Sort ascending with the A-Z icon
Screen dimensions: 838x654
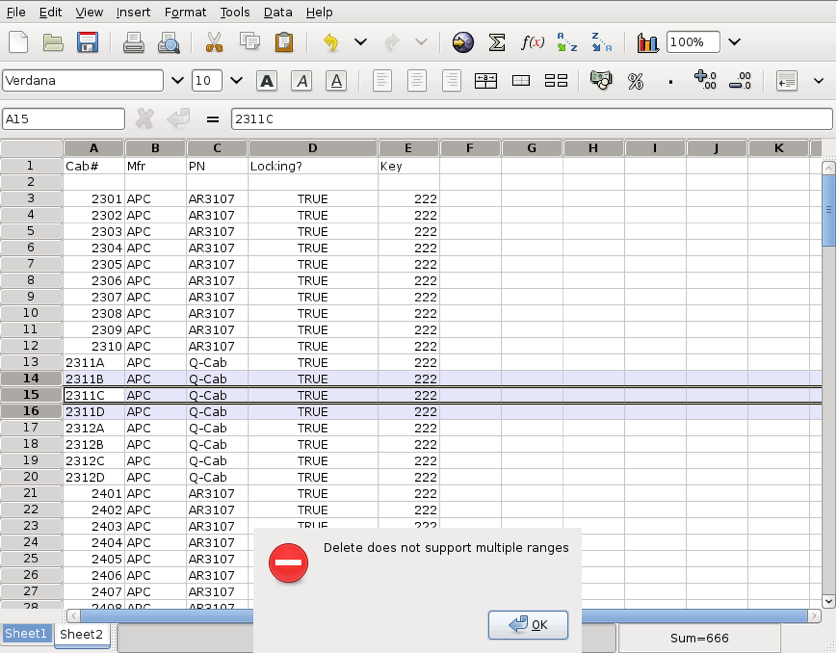pos(567,42)
